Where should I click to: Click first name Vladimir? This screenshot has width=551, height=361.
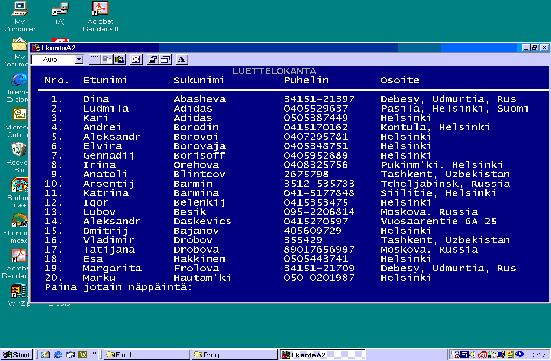(108, 240)
